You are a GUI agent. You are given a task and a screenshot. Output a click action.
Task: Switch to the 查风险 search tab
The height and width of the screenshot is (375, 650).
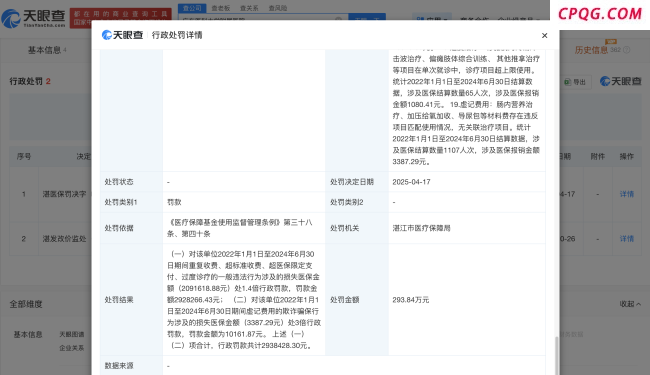(x=277, y=8)
